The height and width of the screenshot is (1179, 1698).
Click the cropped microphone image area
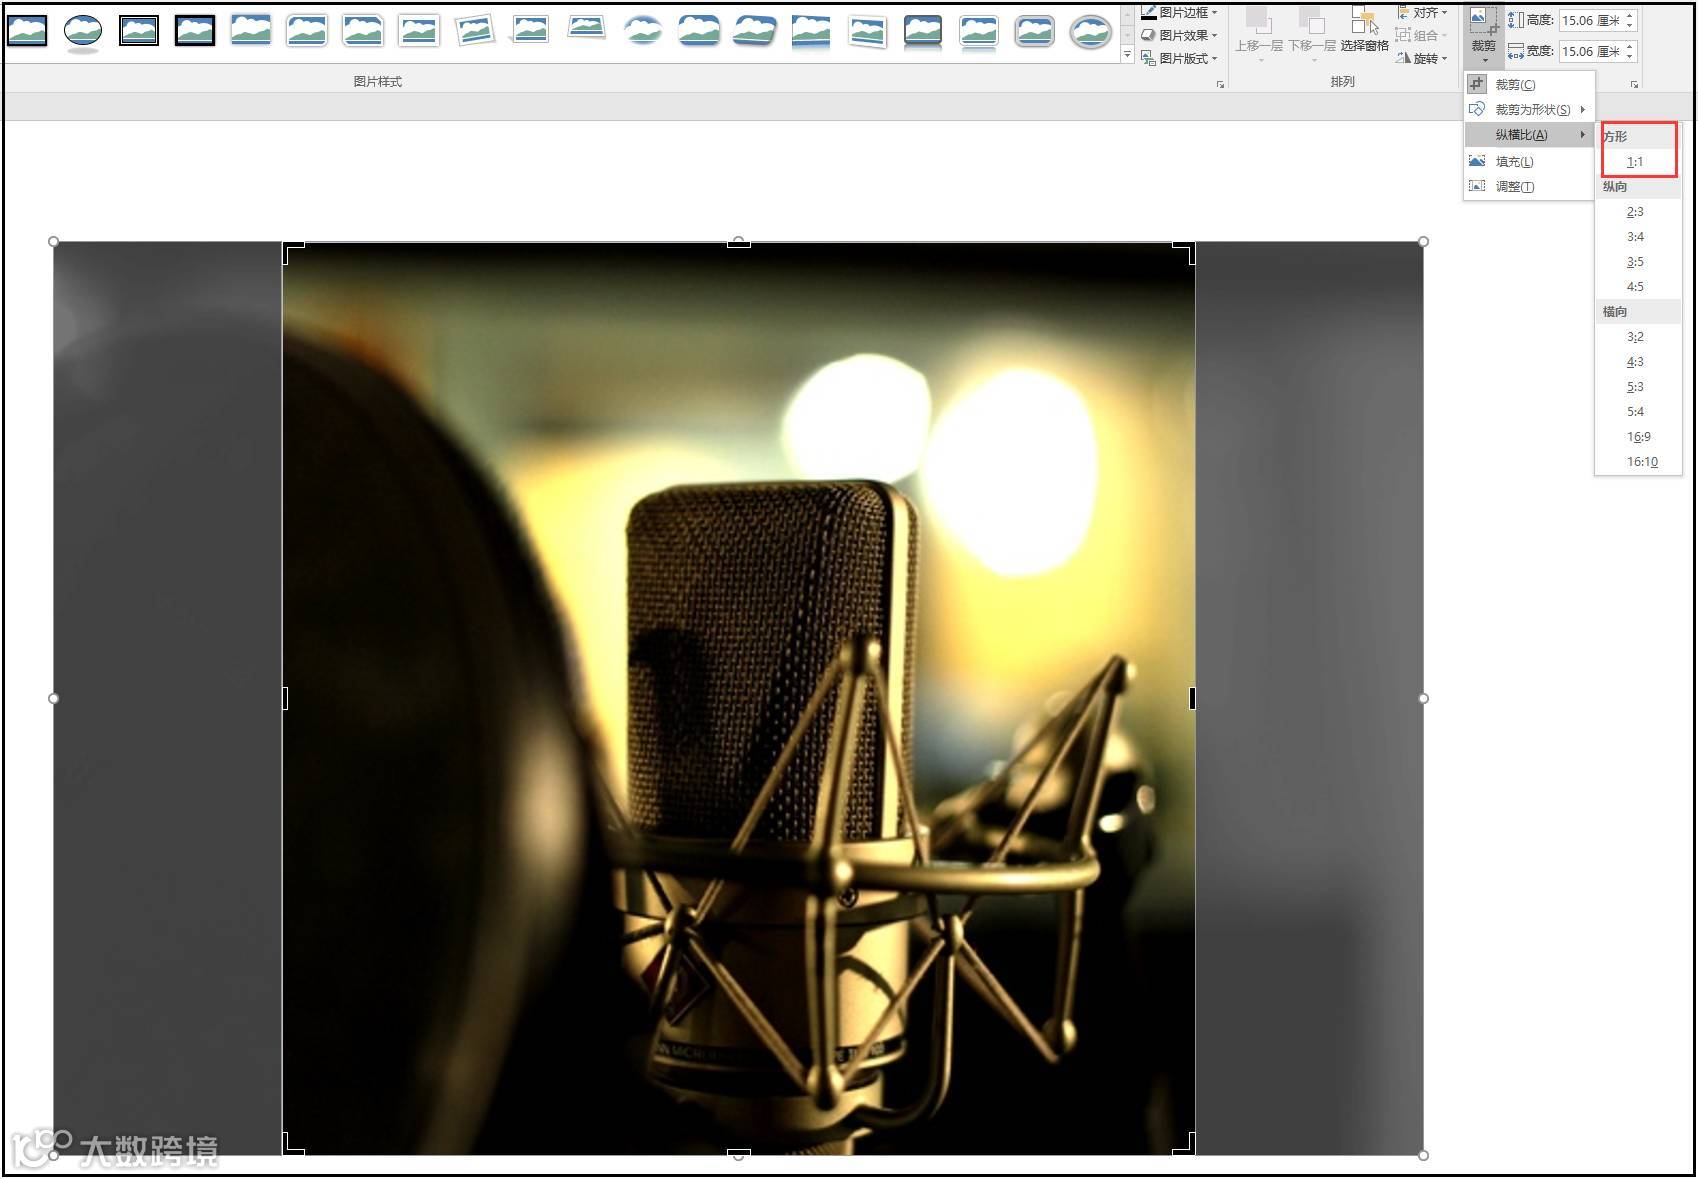pos(739,698)
